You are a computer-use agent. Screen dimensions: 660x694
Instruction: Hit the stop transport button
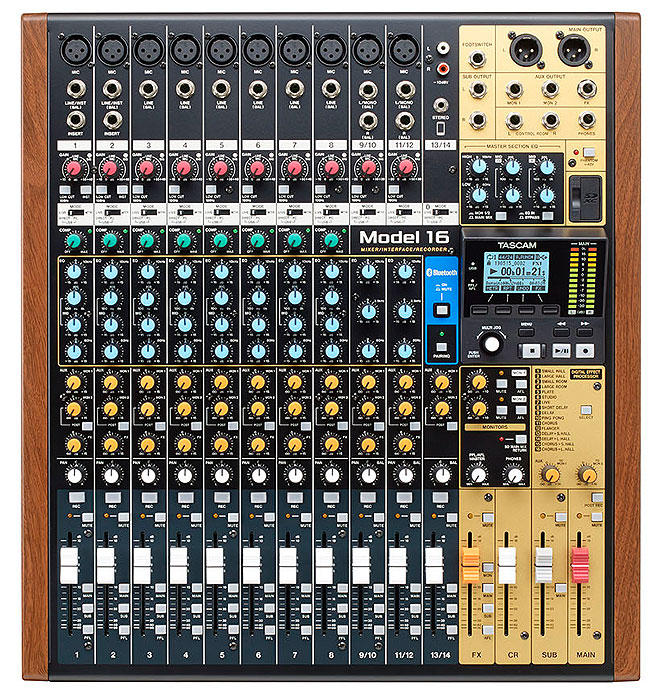click(532, 351)
